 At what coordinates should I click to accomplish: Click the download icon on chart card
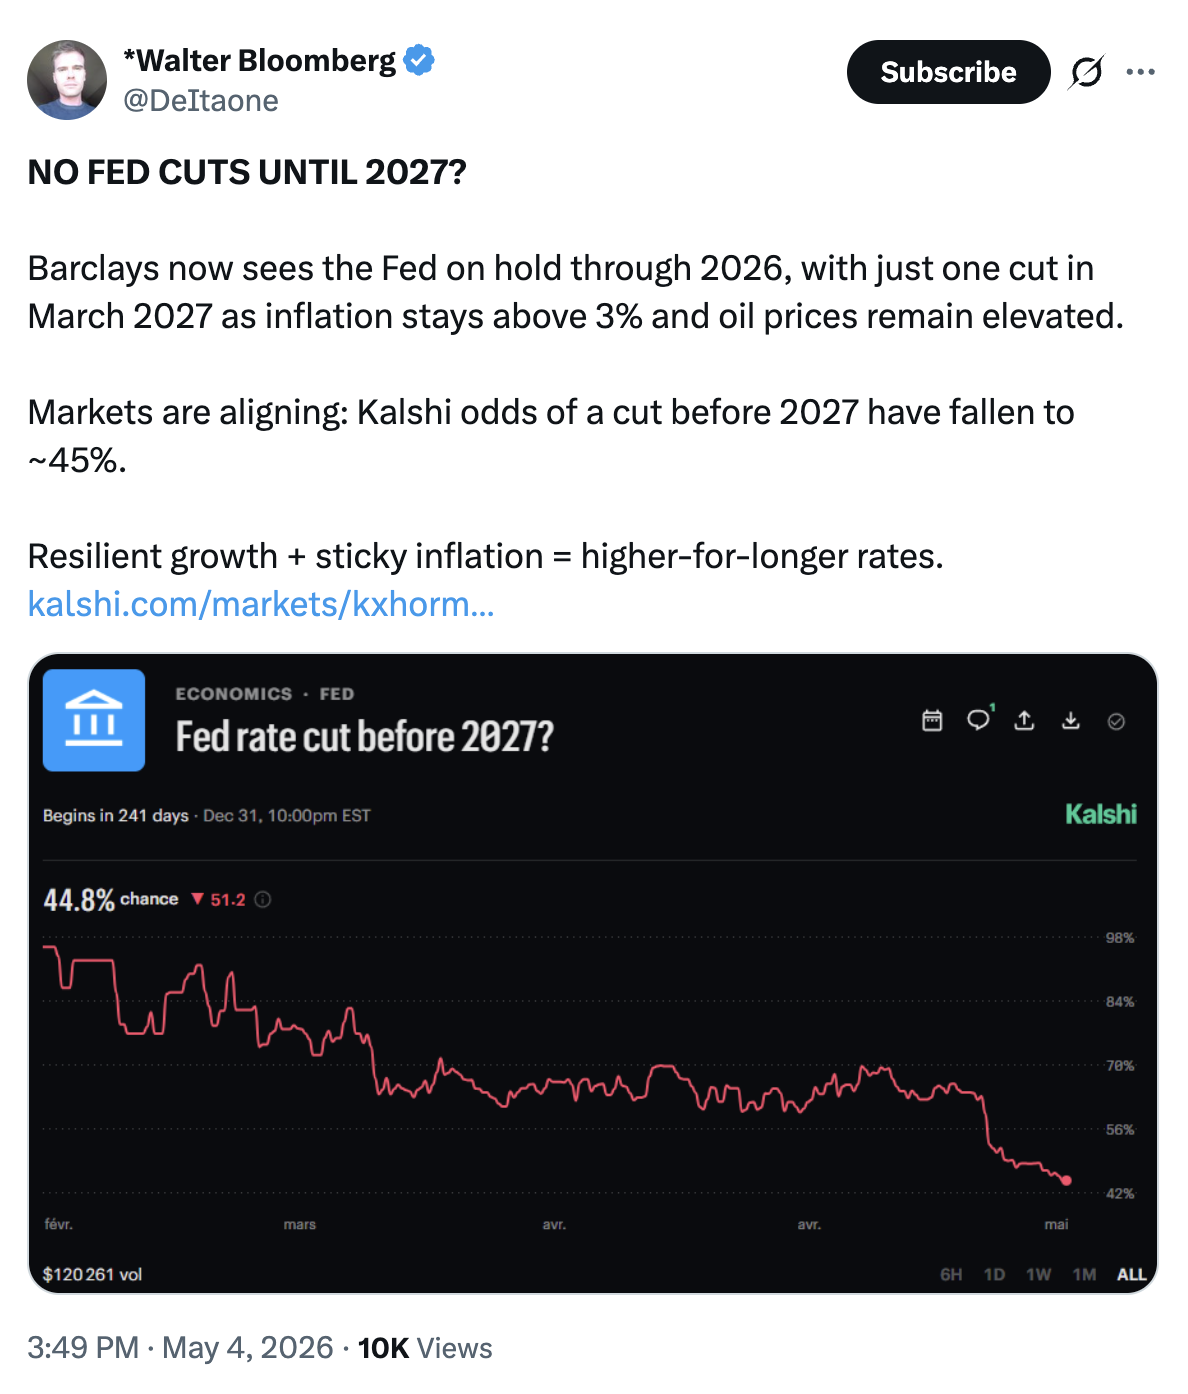[x=1071, y=720]
